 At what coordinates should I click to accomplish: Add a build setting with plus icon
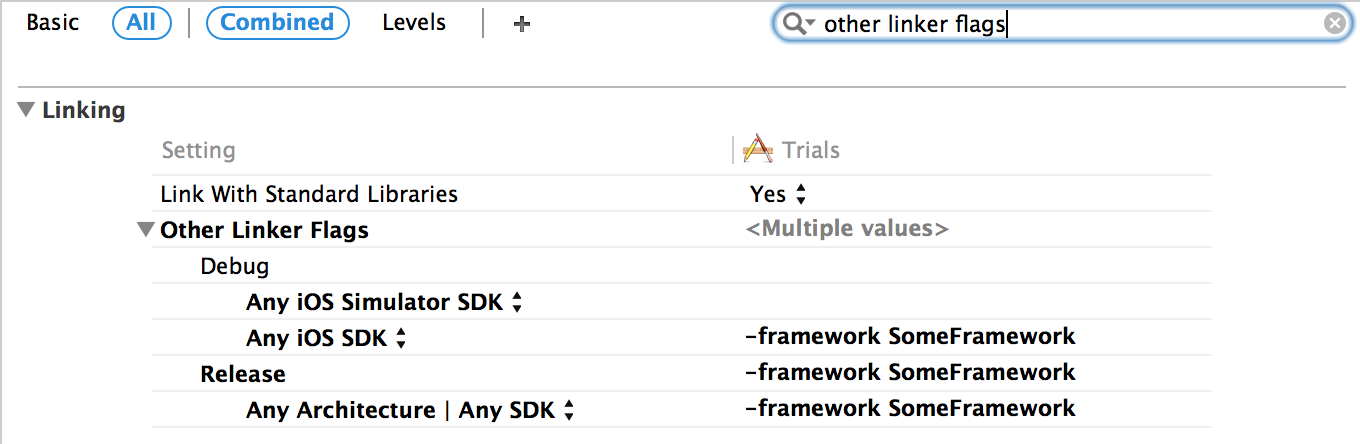[x=521, y=24]
